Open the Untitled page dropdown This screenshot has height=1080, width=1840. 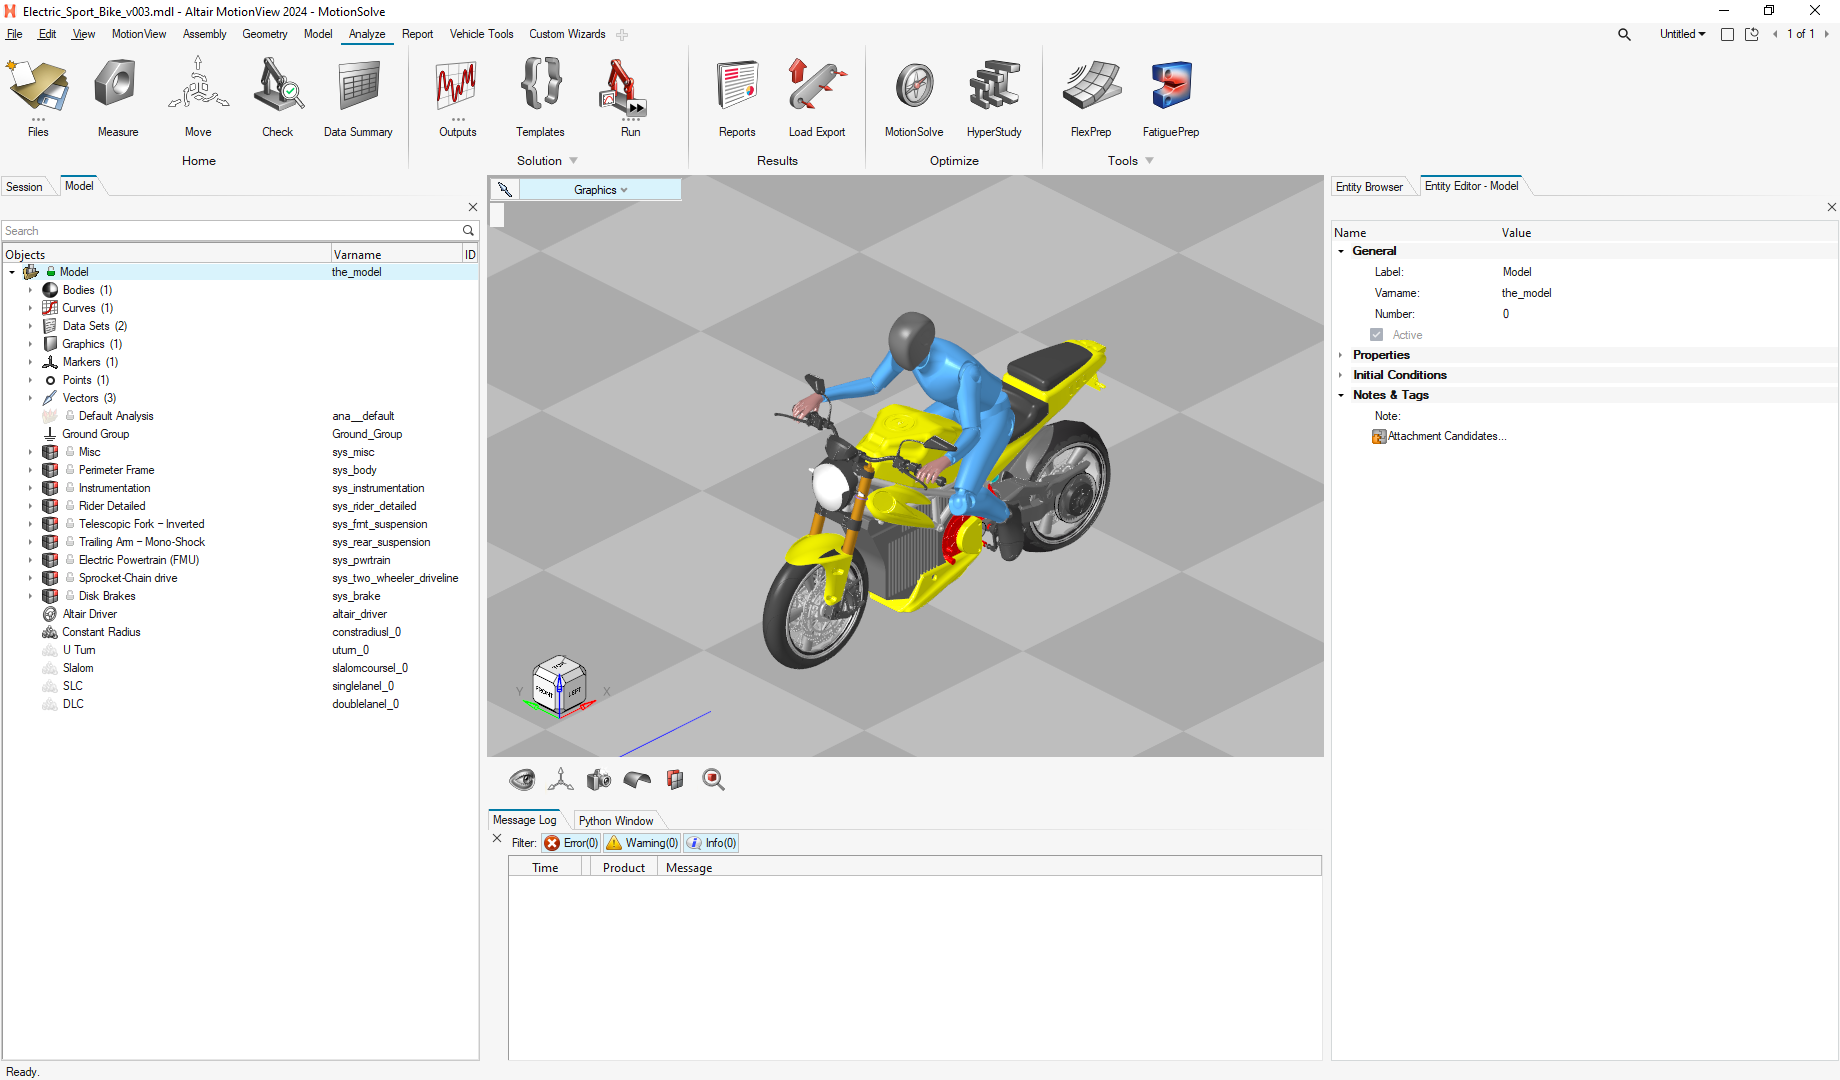(1682, 34)
